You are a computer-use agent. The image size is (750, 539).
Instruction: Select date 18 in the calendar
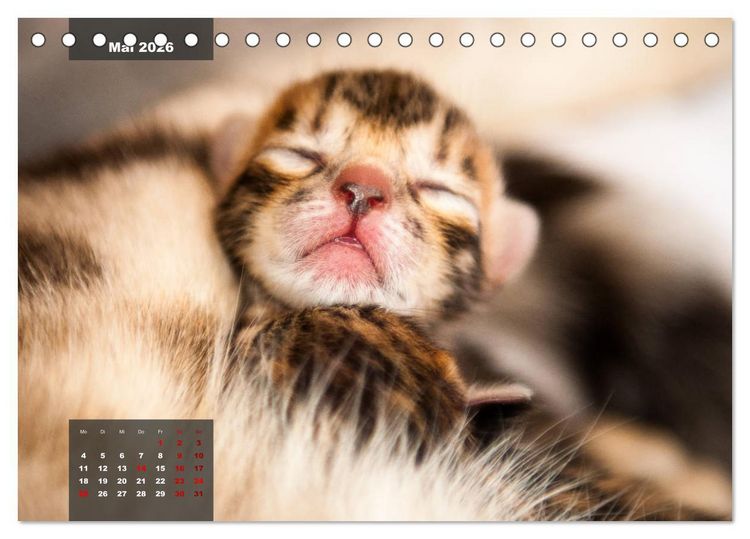tap(84, 481)
